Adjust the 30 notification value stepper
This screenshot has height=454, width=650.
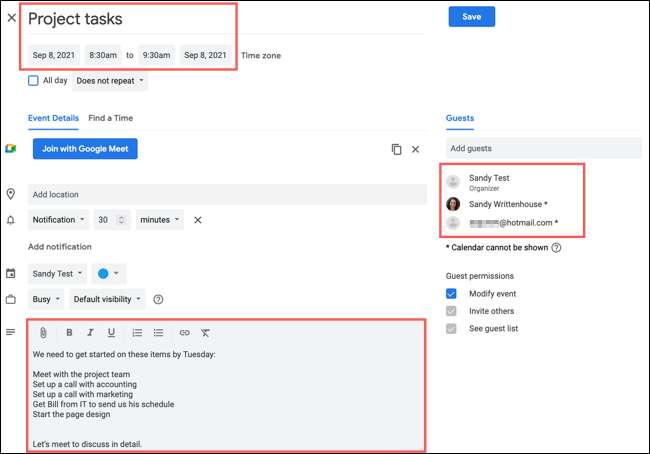(x=121, y=220)
